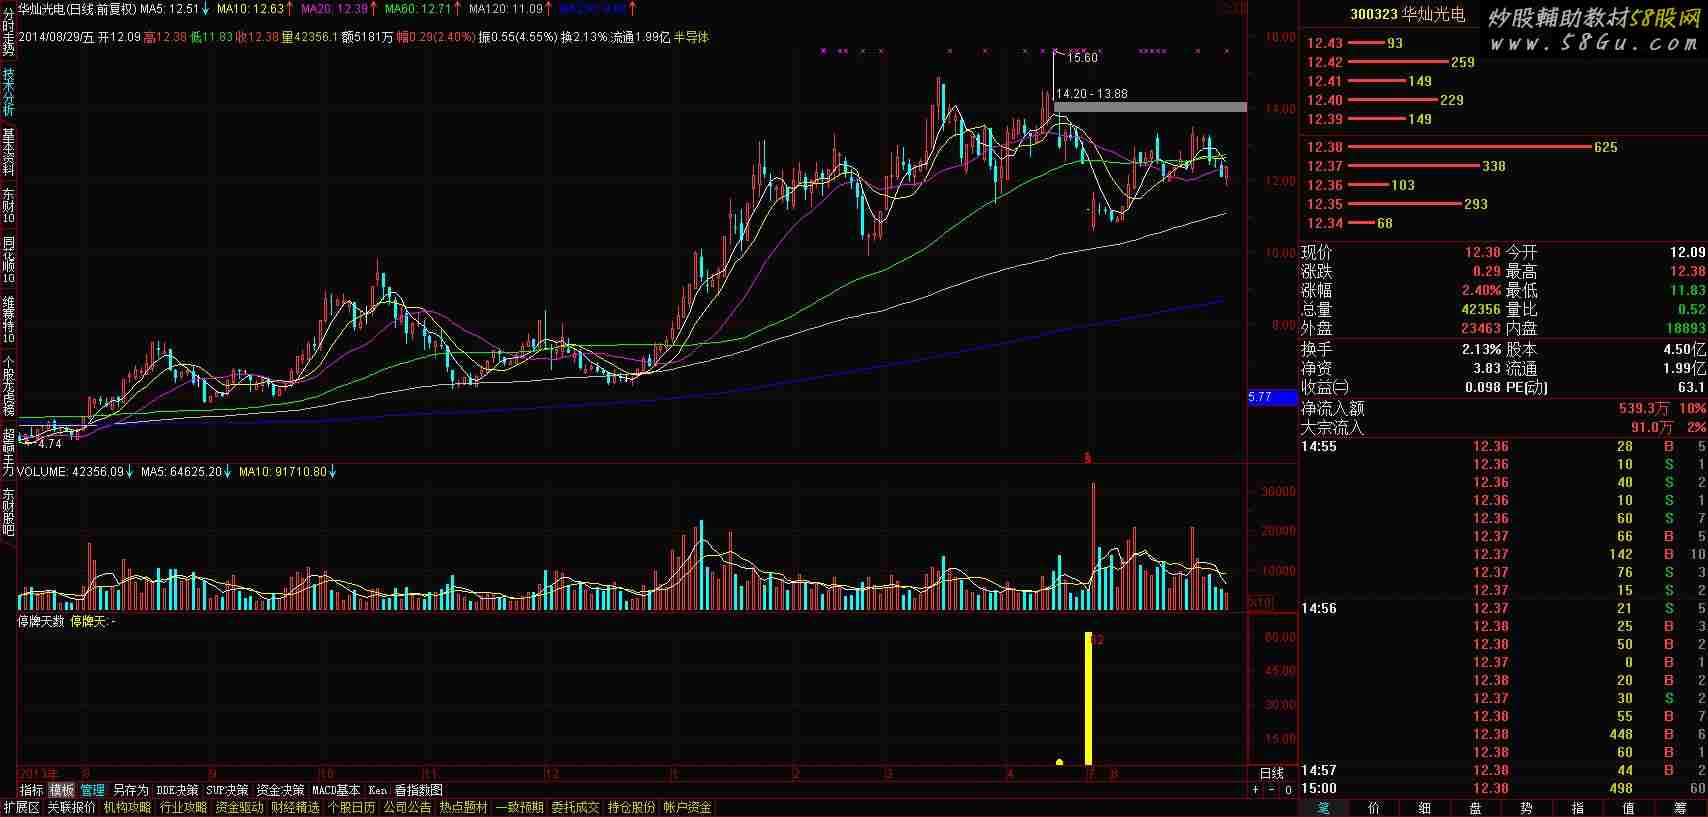Click the minus zoom-out icon under 日线
The image size is (1708, 817).
coord(1272,790)
